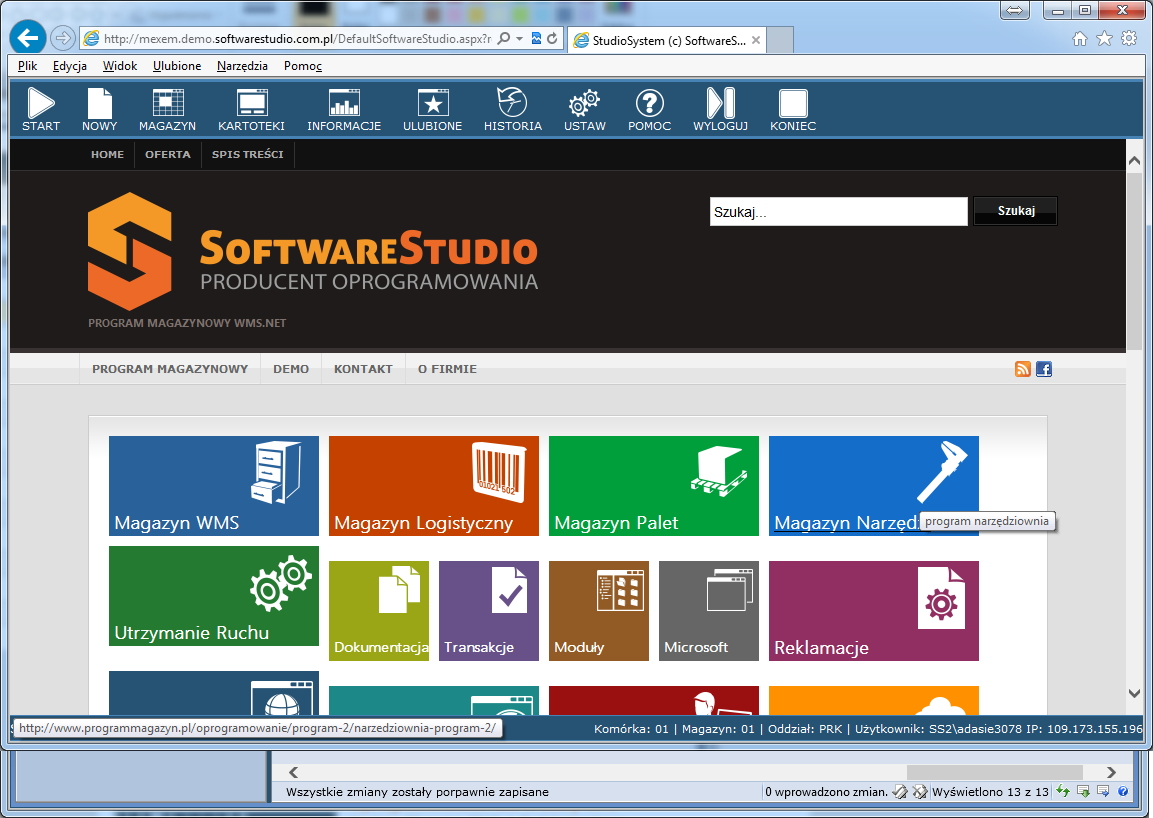Click the blue right-arrow export icon in status bar
The image size is (1153, 818).
(1103, 792)
